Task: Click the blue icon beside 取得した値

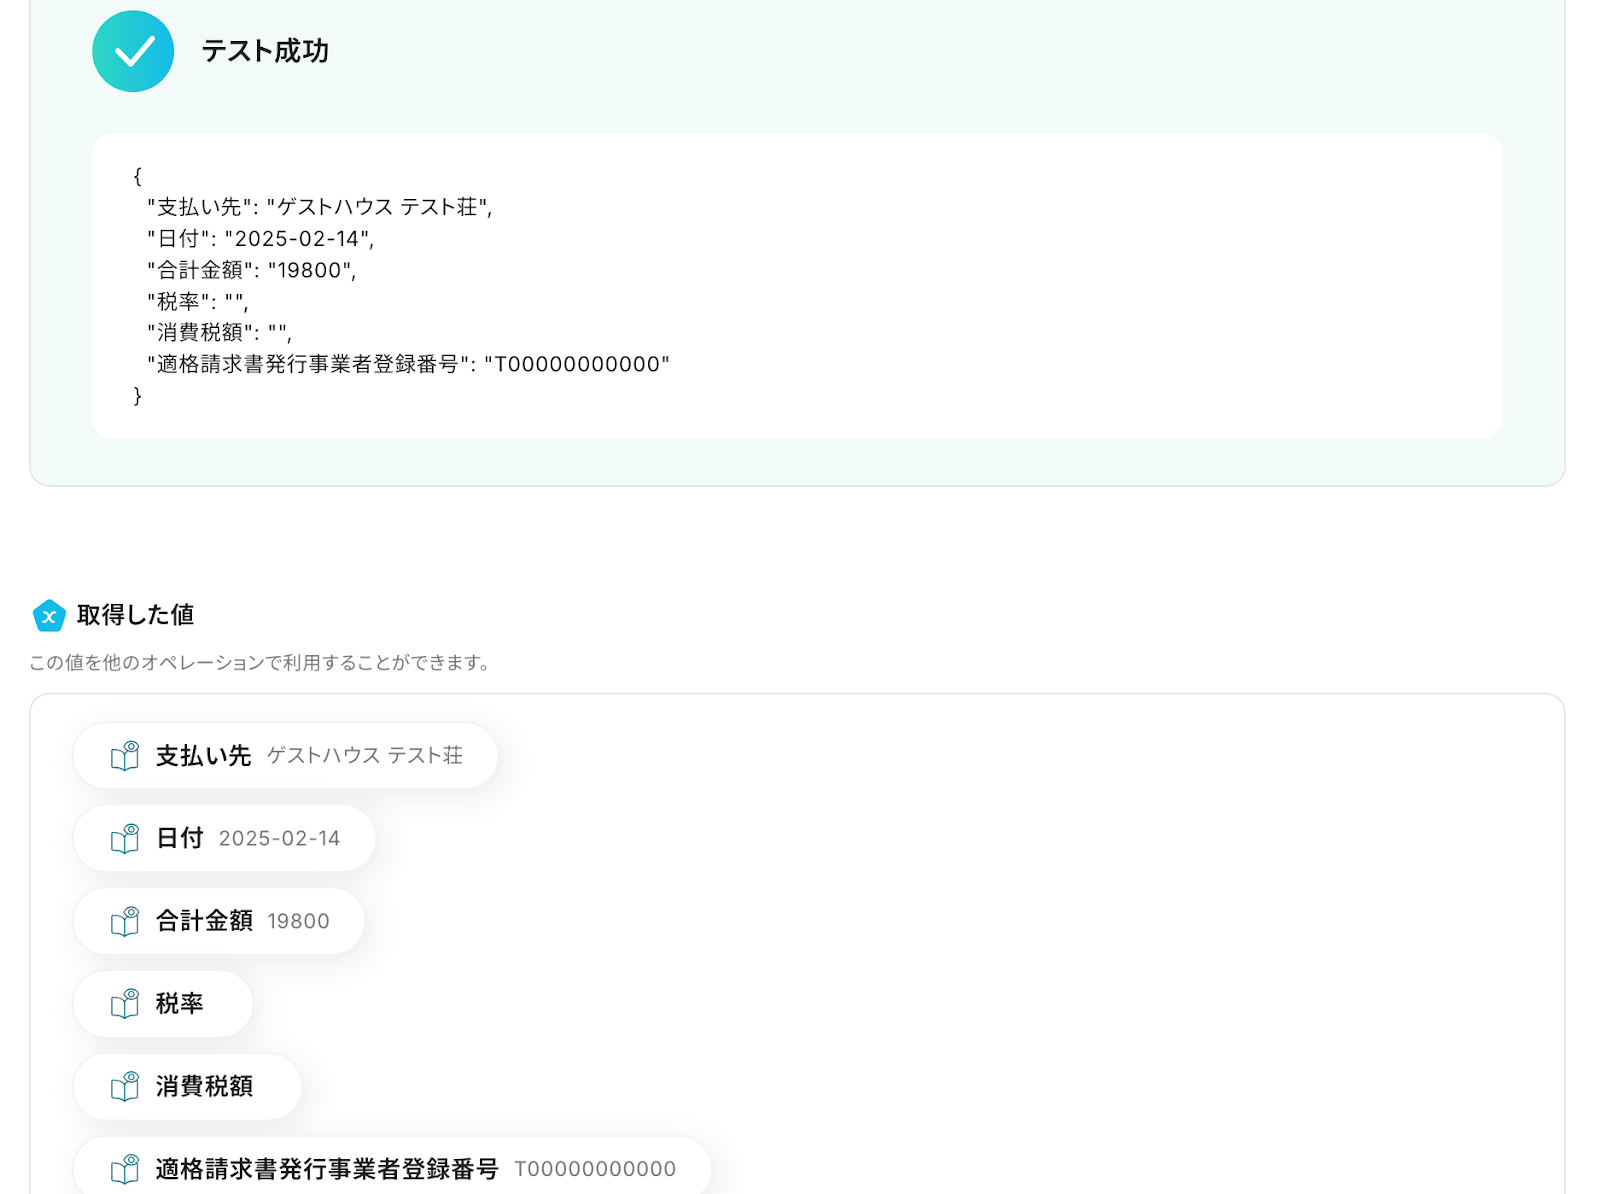Action: click(x=49, y=616)
